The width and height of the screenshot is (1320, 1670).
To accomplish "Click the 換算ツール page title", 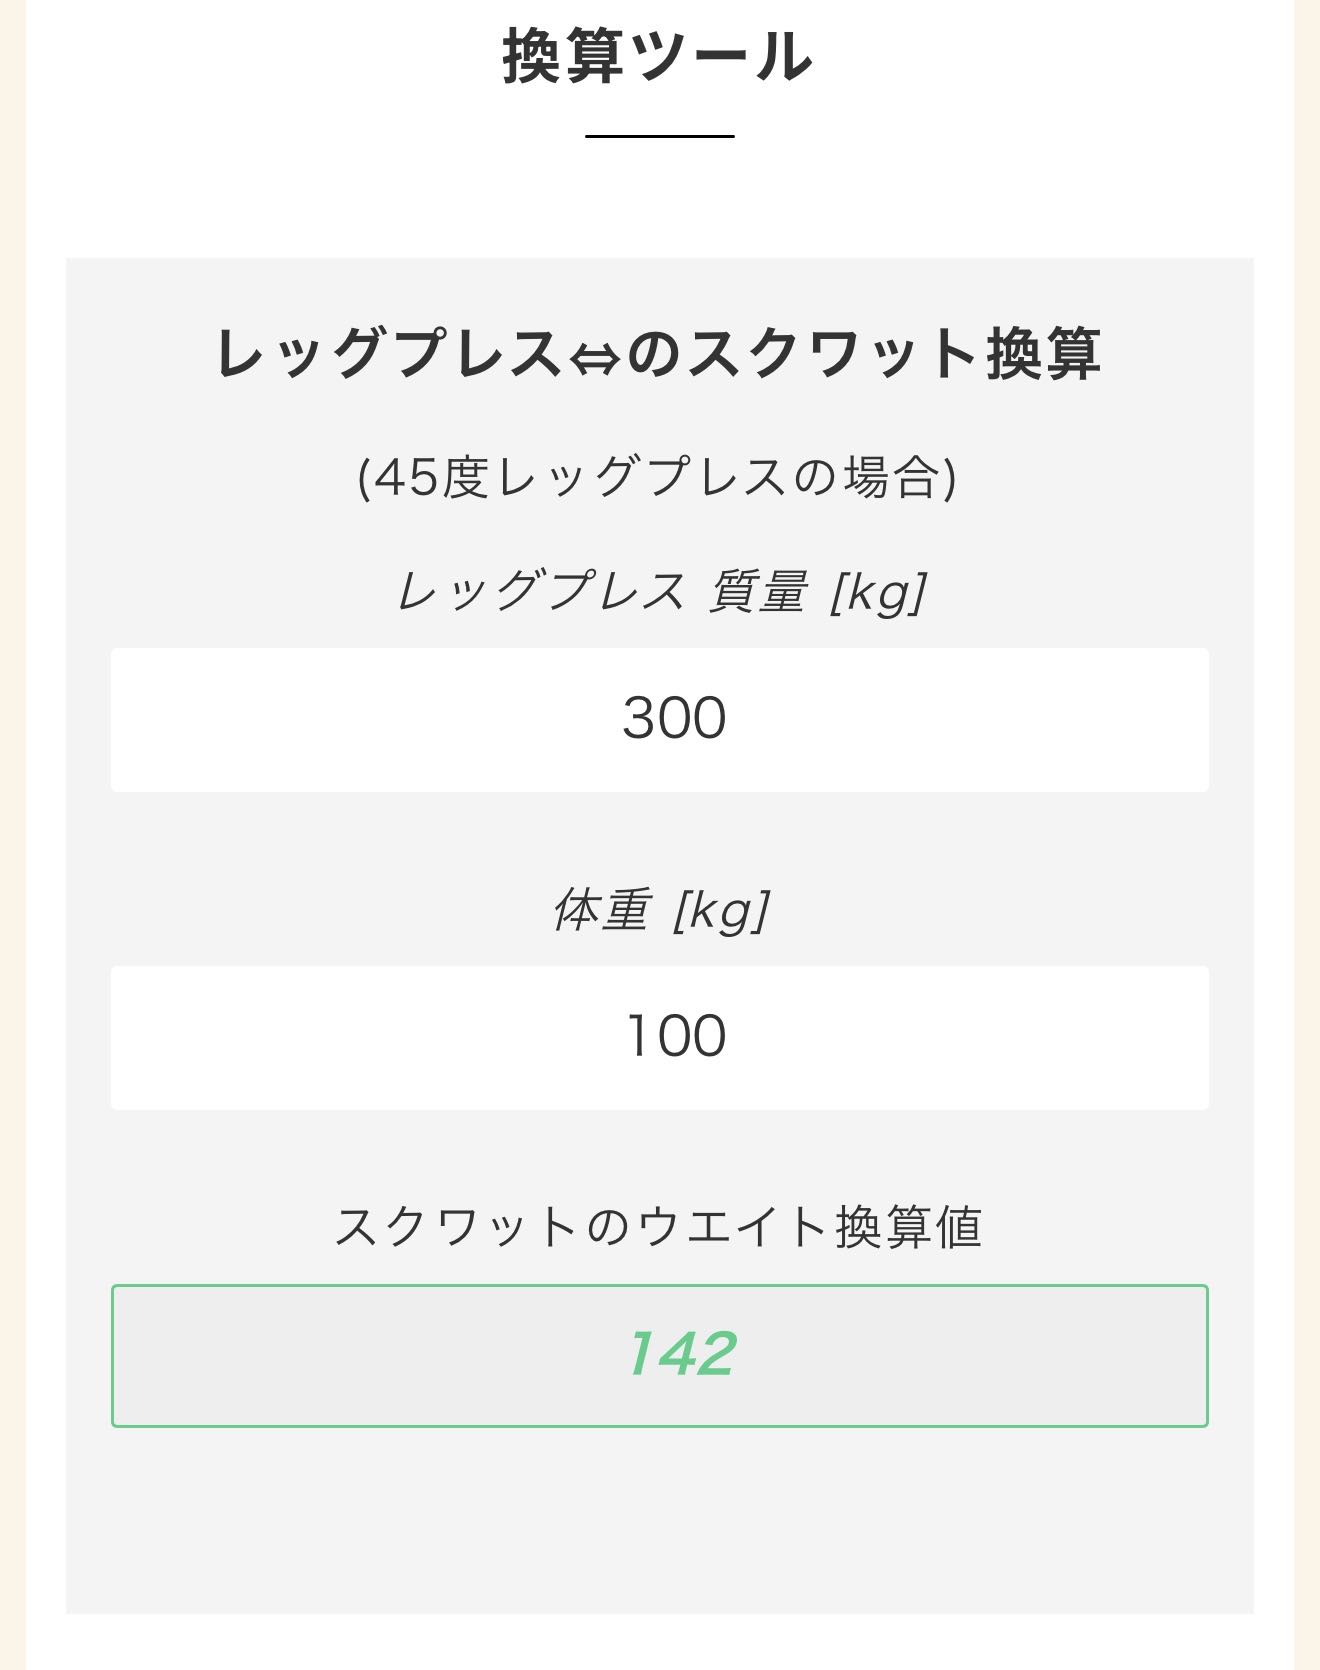I will tap(657, 57).
